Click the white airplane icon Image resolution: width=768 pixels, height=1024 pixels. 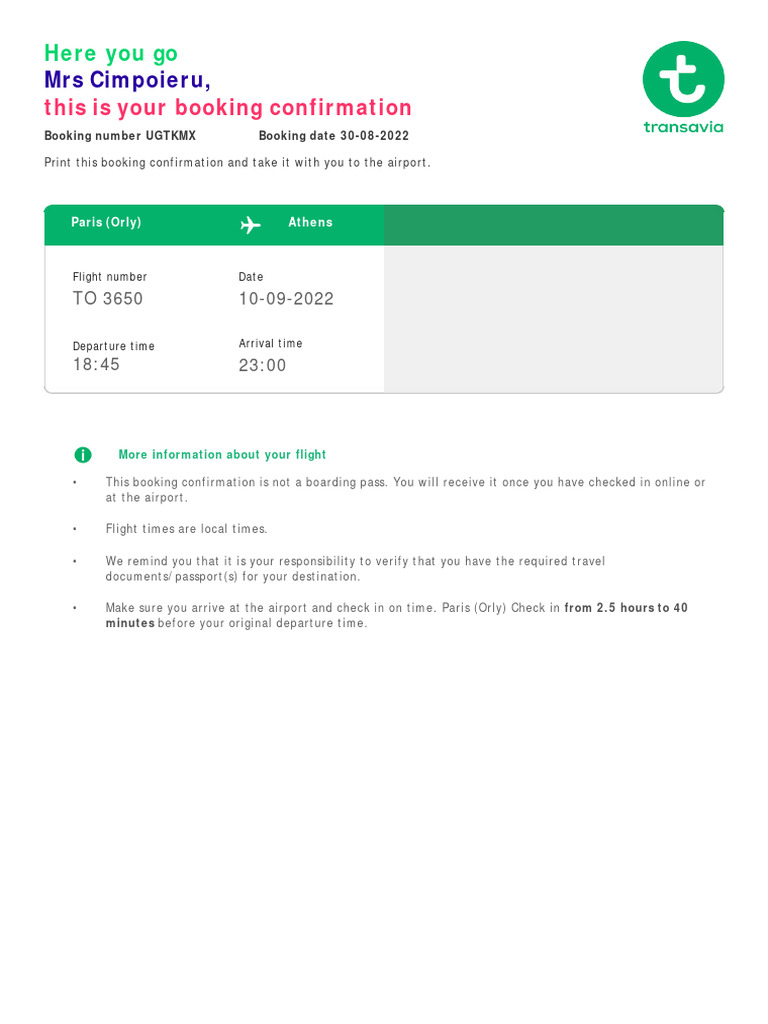(x=250, y=224)
